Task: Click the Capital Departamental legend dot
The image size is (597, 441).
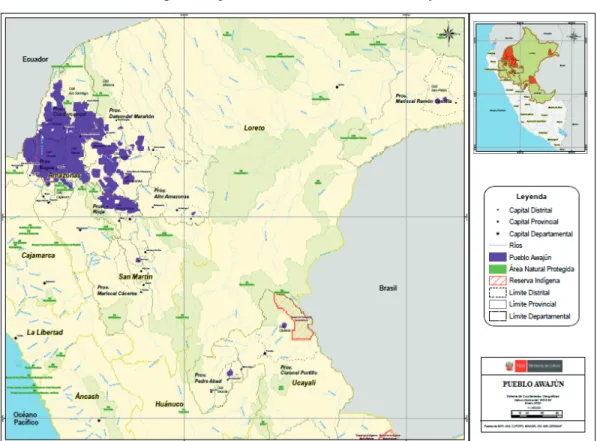Action: click(498, 234)
